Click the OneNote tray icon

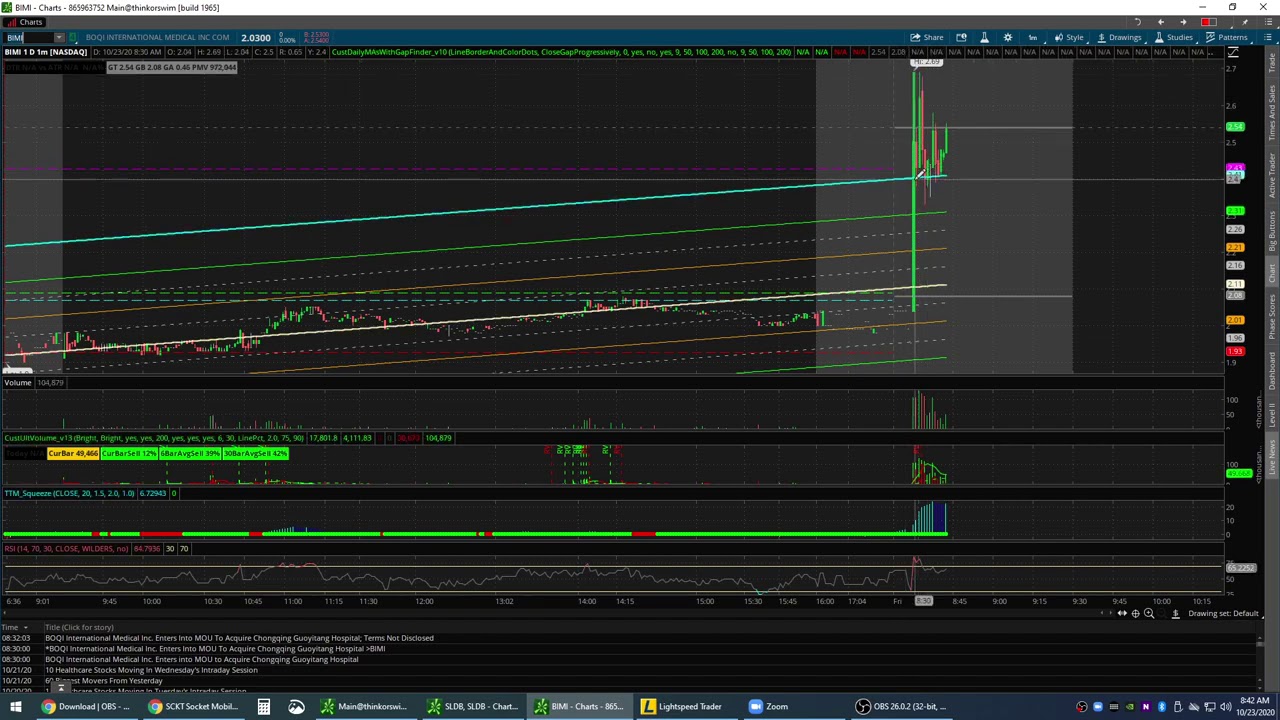(x=1145, y=707)
